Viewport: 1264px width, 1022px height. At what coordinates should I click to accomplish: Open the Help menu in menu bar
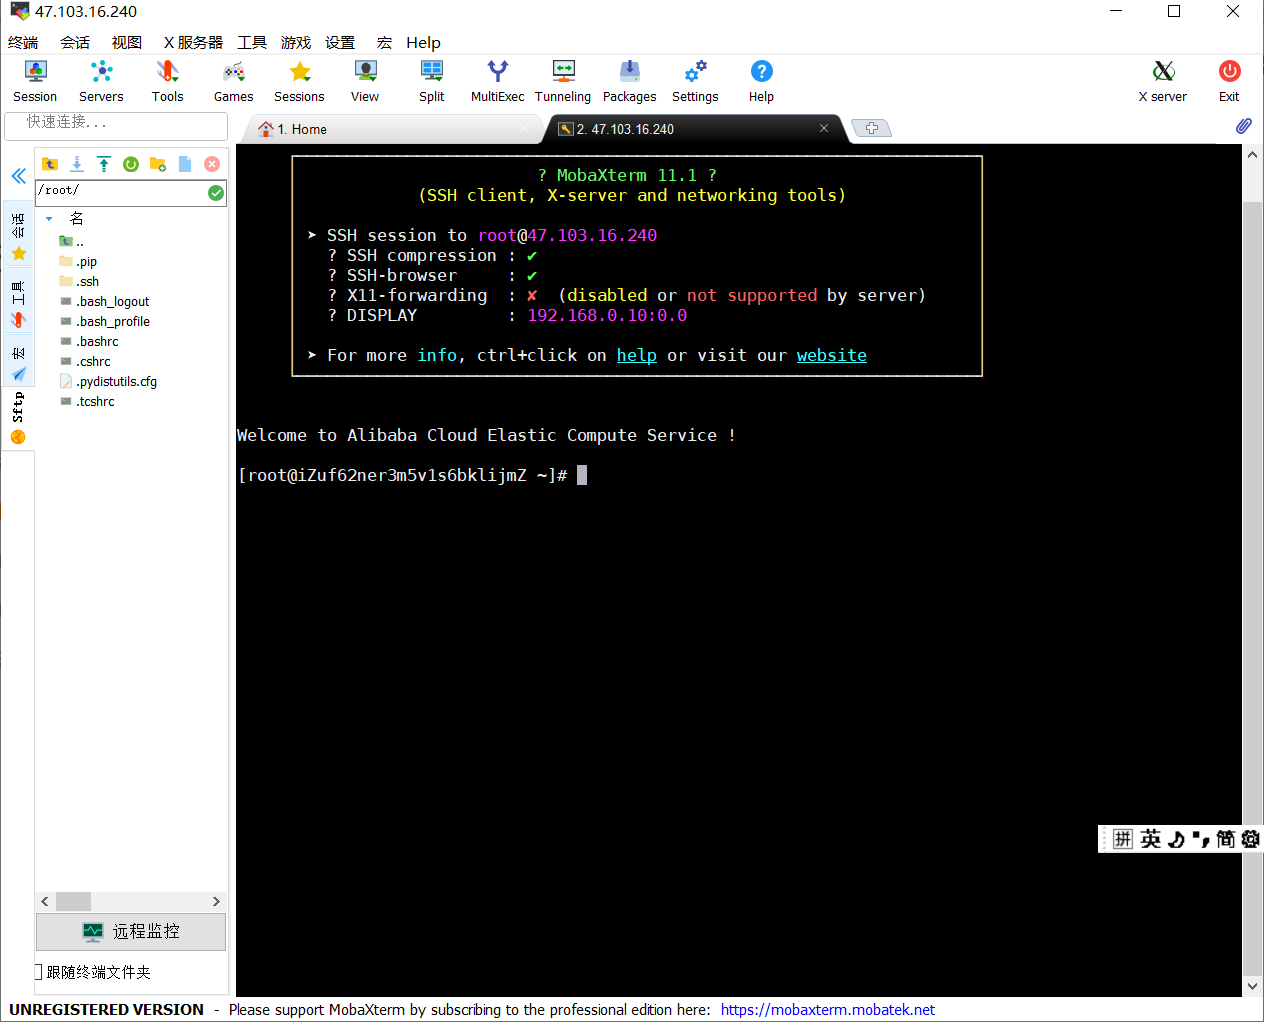pyautogui.click(x=423, y=43)
